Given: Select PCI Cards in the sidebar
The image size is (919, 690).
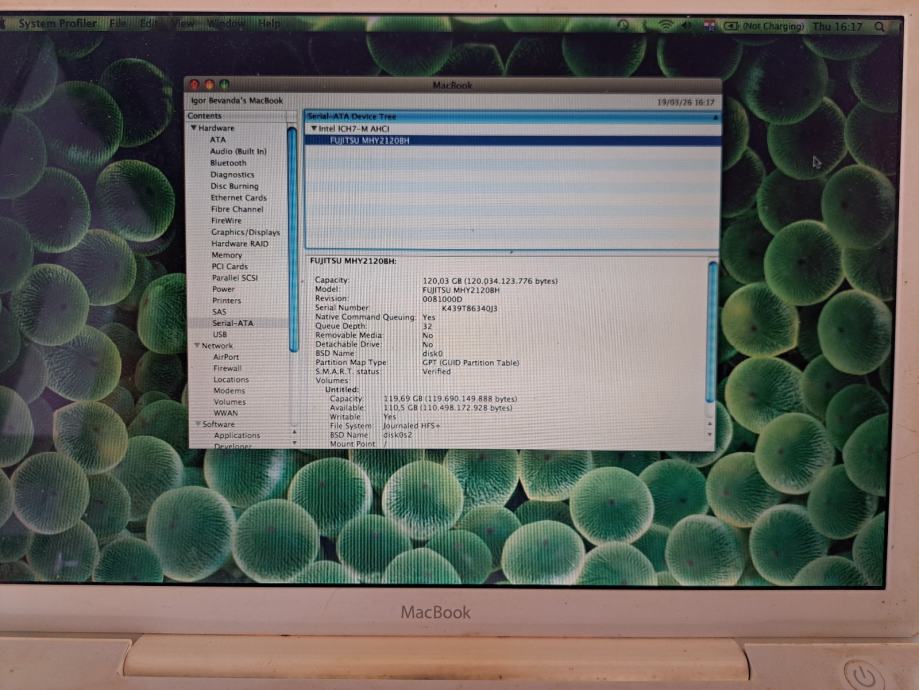Looking at the screenshot, I should point(230,266).
